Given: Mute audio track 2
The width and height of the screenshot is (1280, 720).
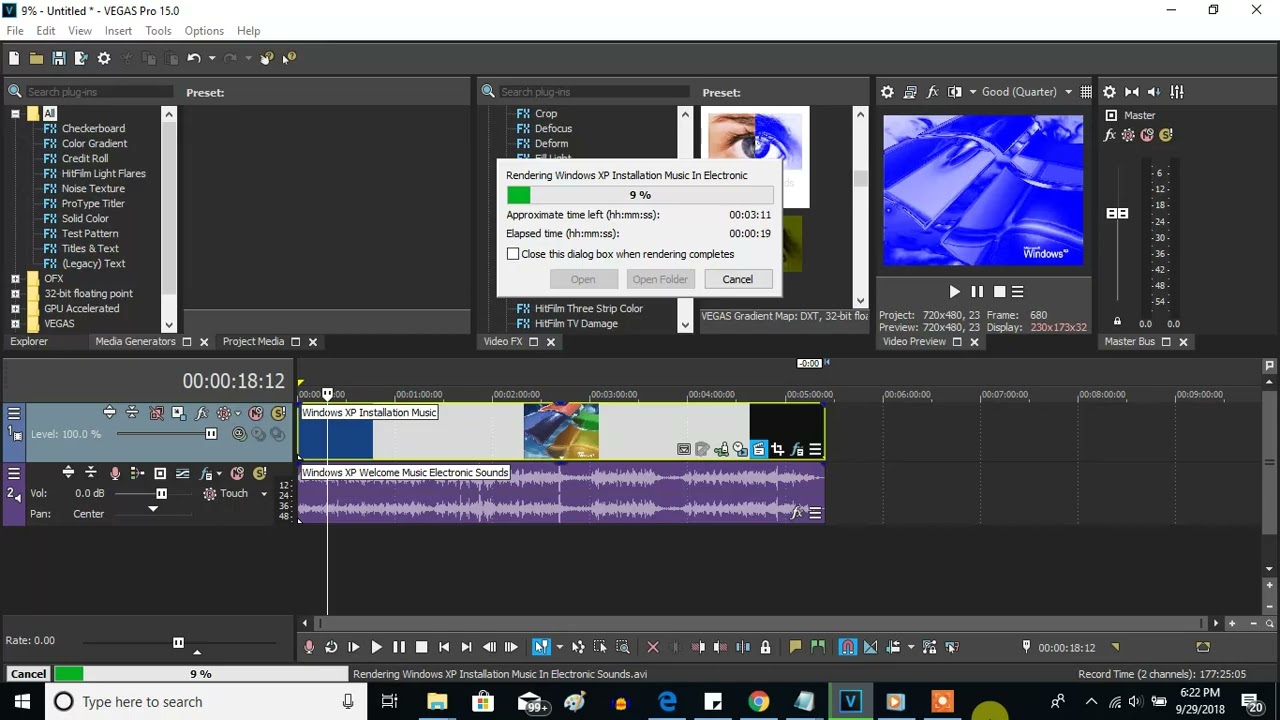Looking at the screenshot, I should [x=237, y=473].
